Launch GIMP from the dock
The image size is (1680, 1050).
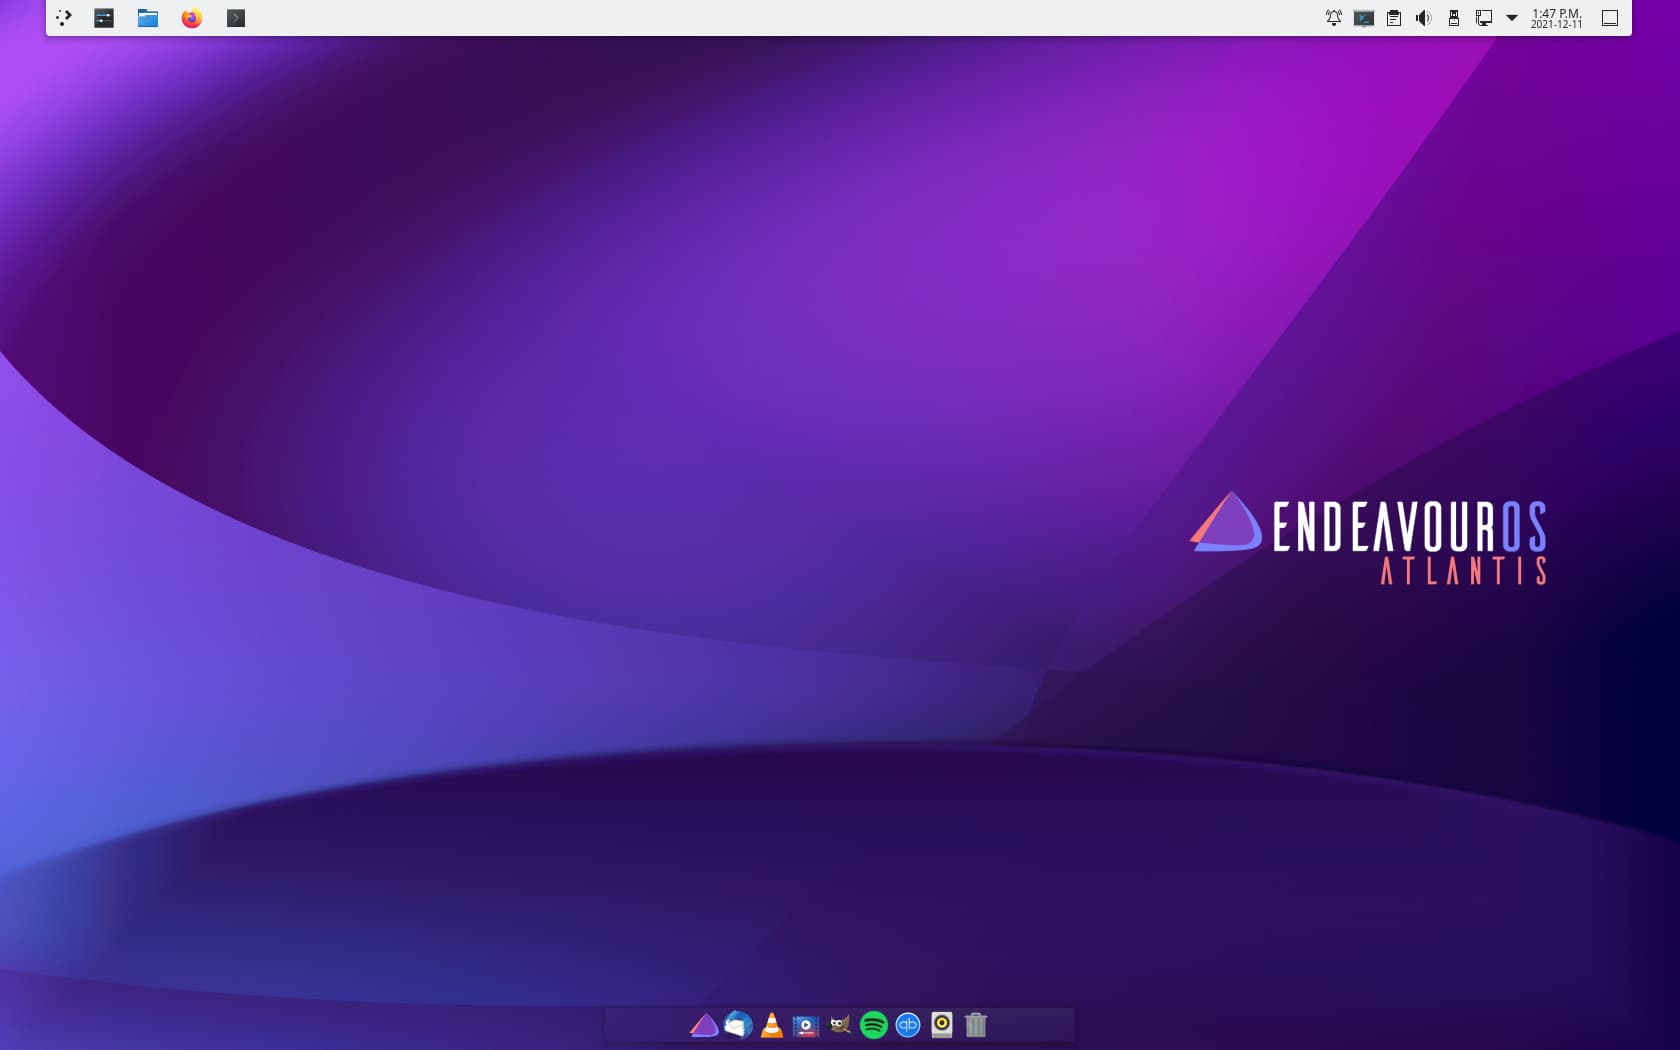pos(840,1025)
